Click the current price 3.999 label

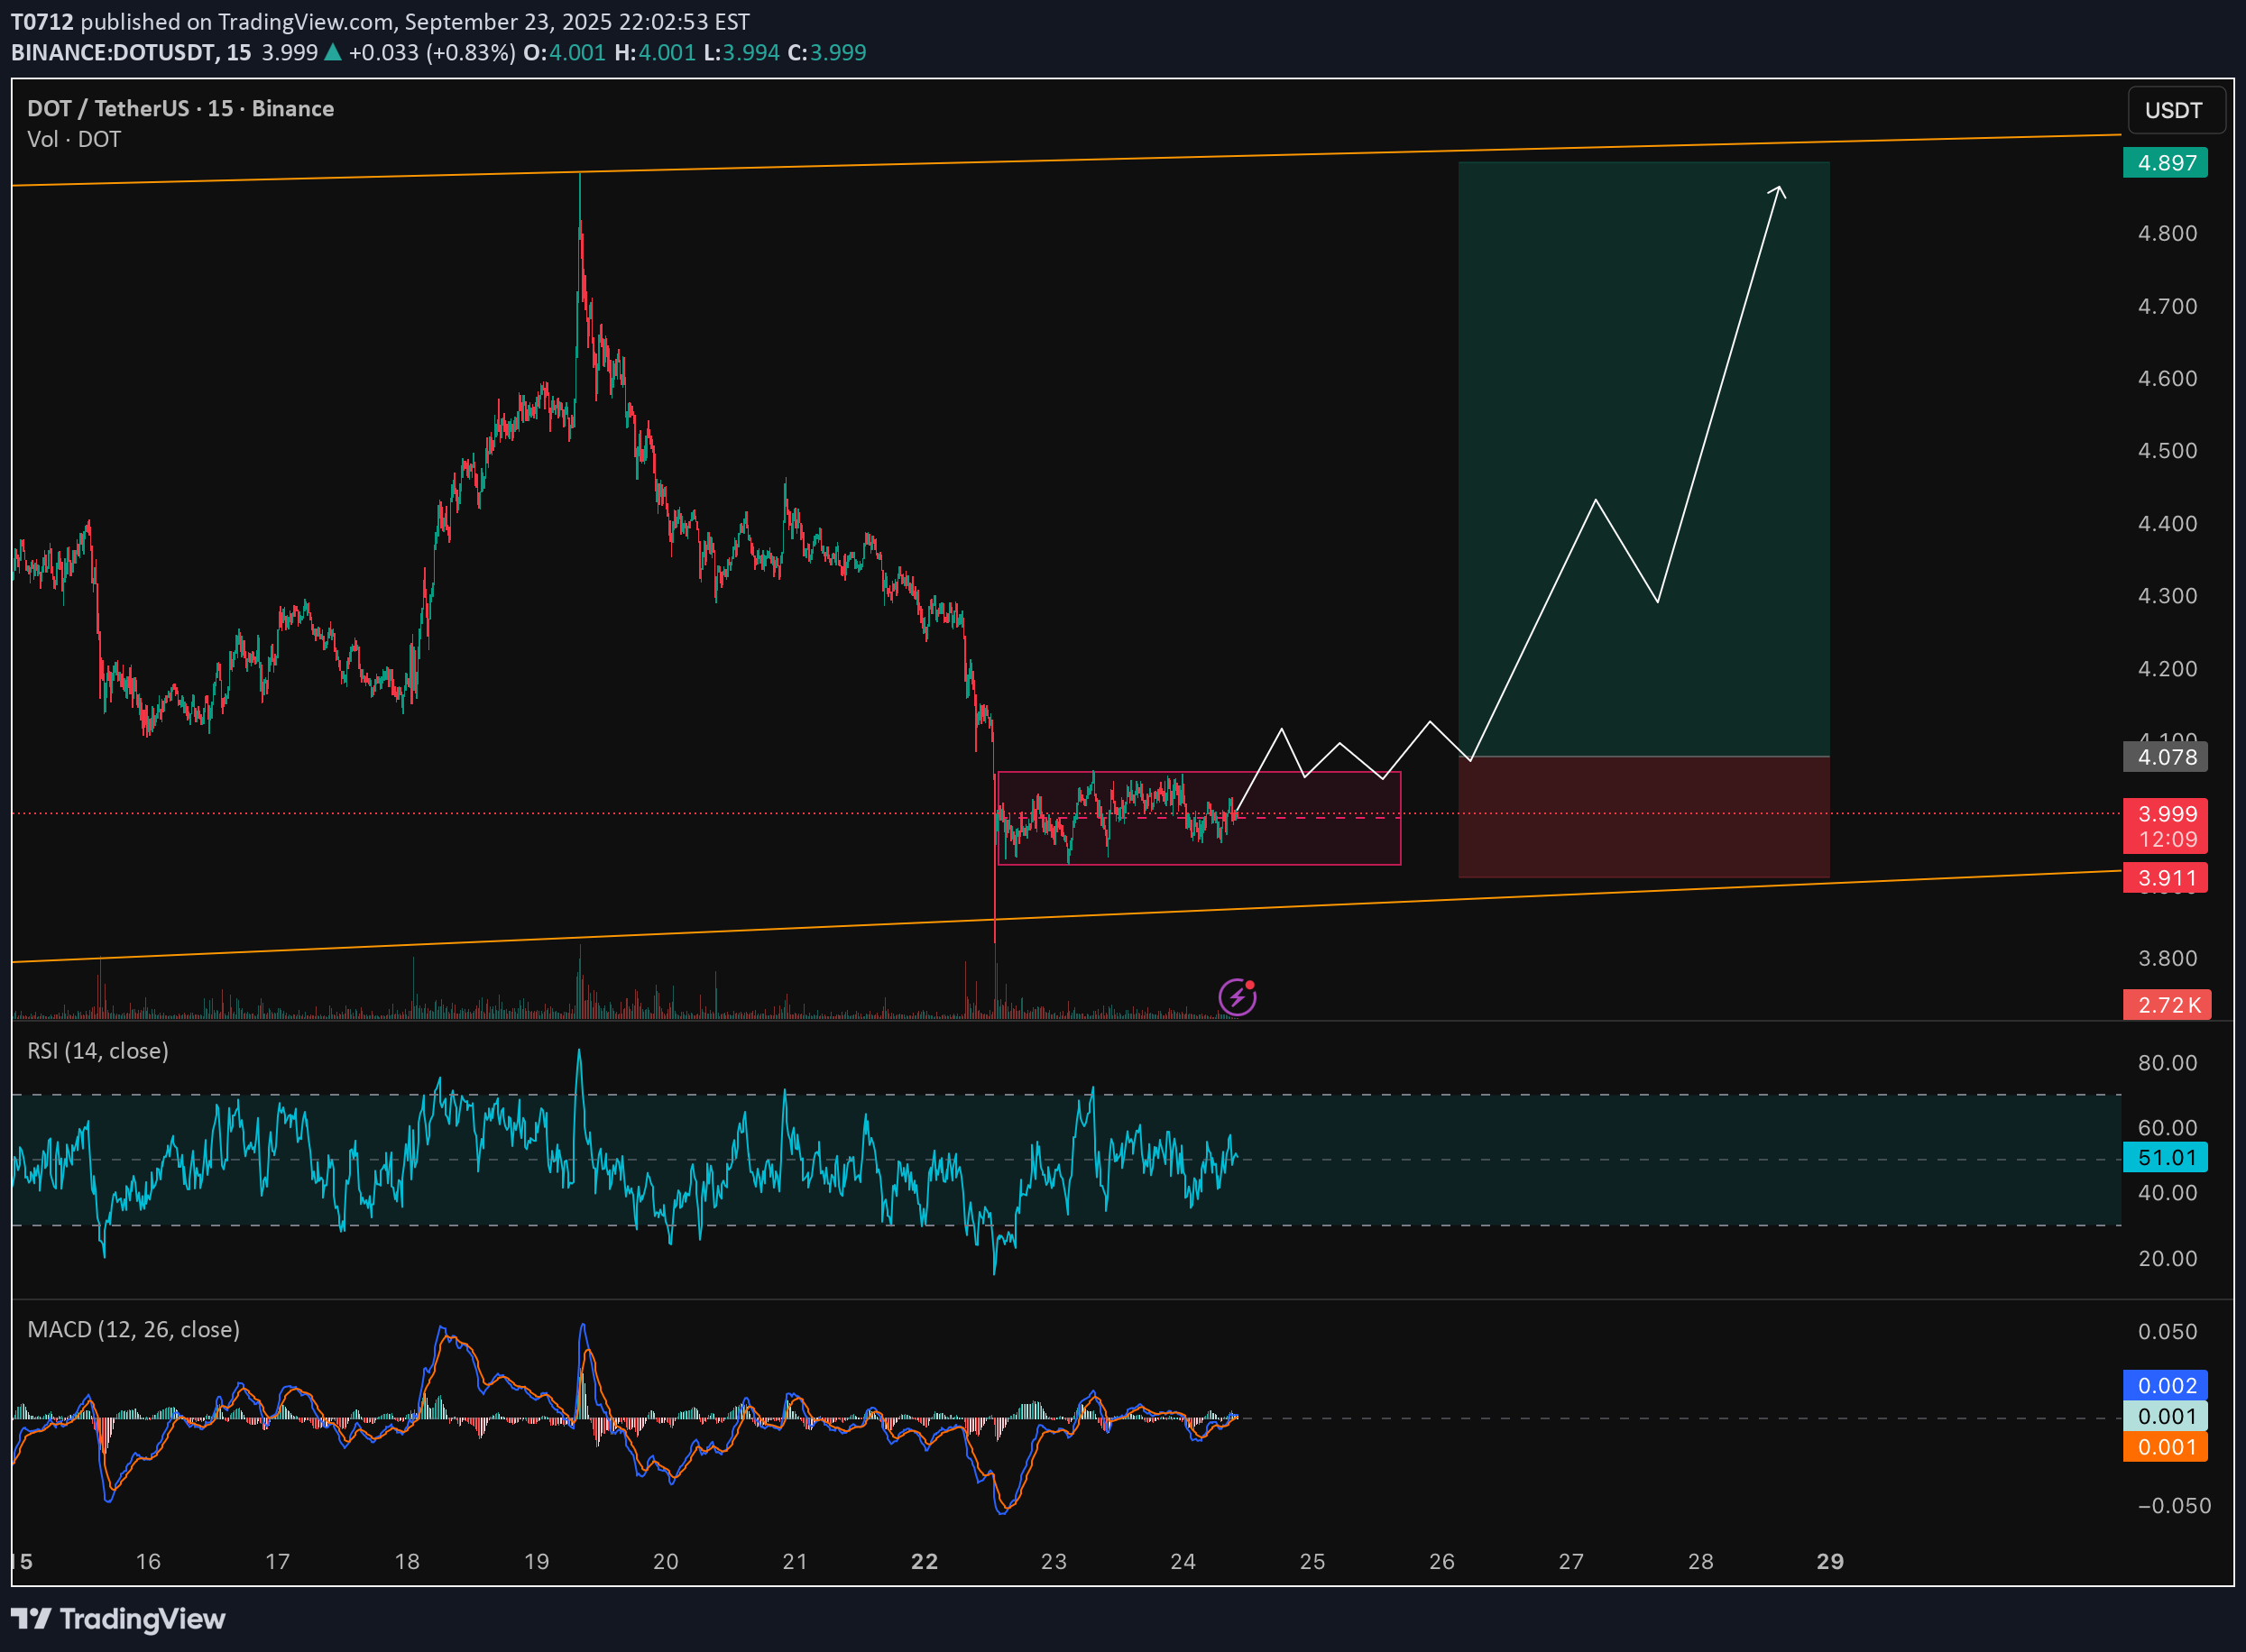[2165, 814]
